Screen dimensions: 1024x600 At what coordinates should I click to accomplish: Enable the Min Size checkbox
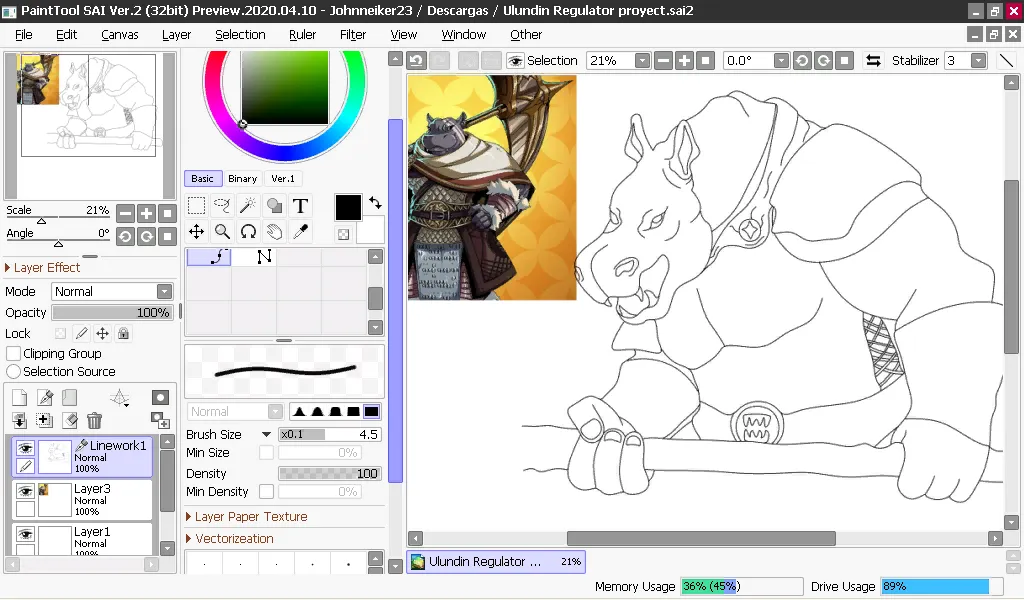pyautogui.click(x=266, y=452)
